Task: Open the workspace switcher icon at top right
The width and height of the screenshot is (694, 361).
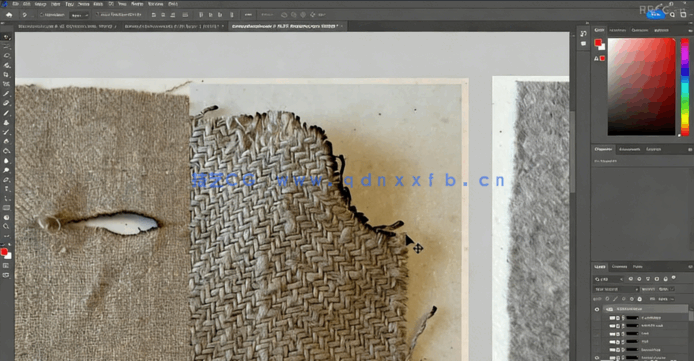Action: tap(683, 15)
